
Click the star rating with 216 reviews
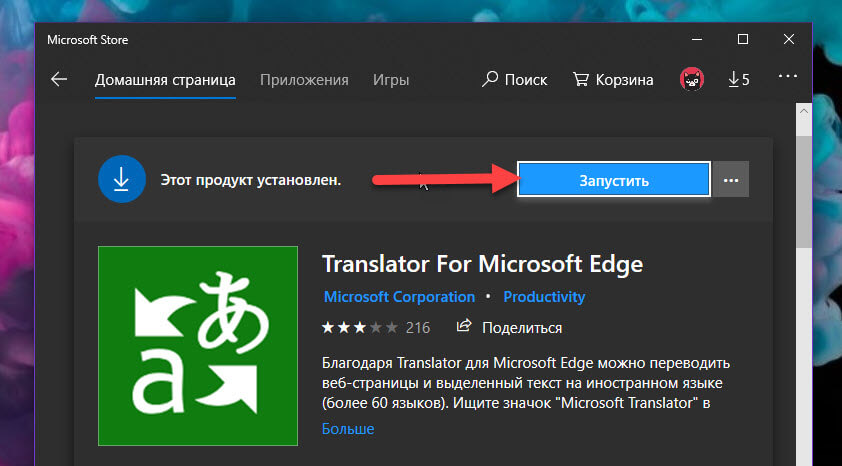coord(376,327)
